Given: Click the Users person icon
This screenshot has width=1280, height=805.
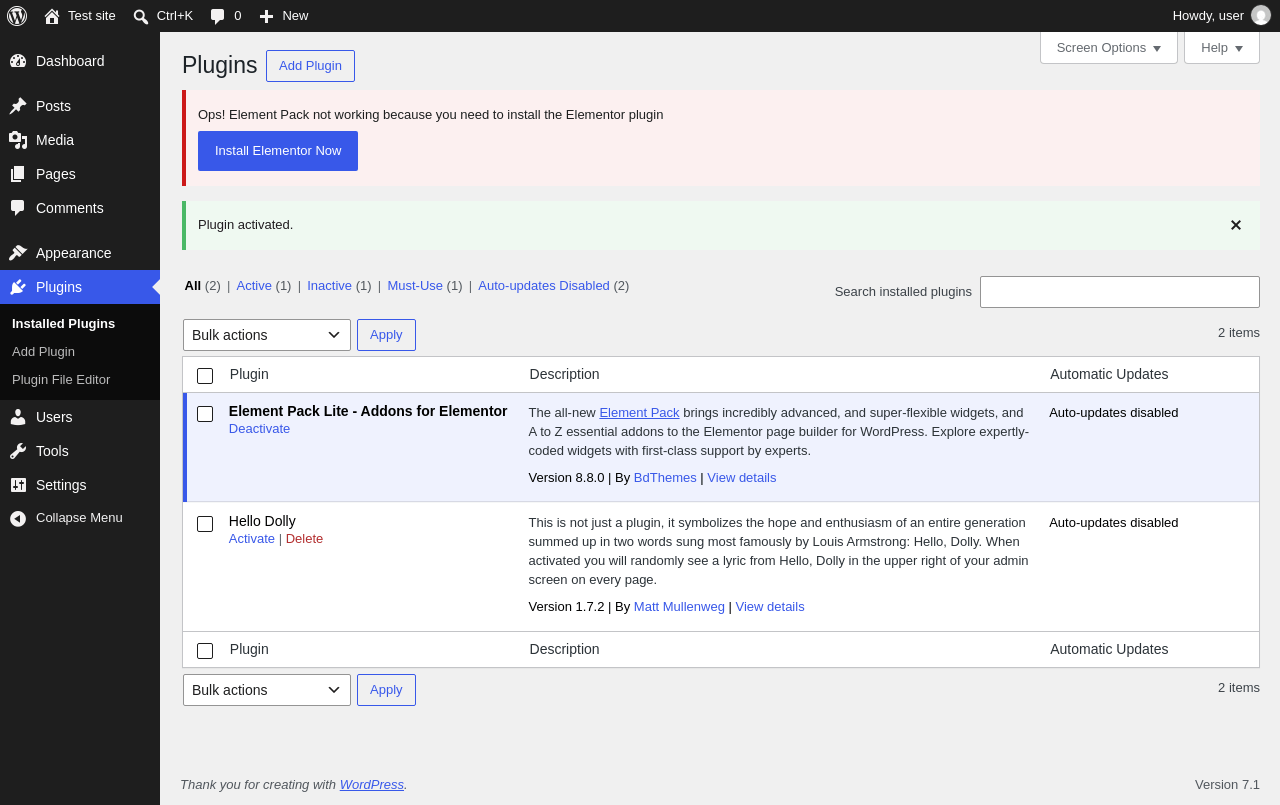Looking at the screenshot, I should pos(18,417).
